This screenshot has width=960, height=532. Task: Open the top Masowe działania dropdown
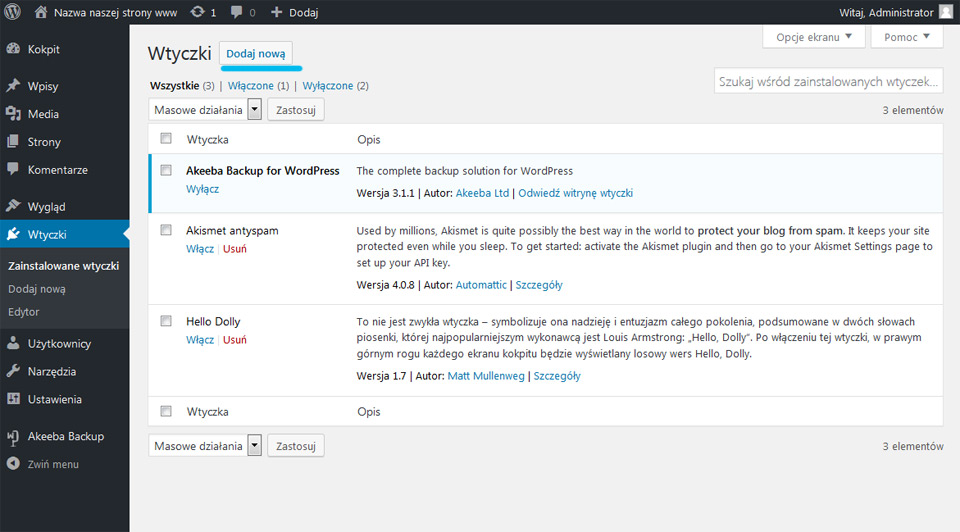coord(205,110)
